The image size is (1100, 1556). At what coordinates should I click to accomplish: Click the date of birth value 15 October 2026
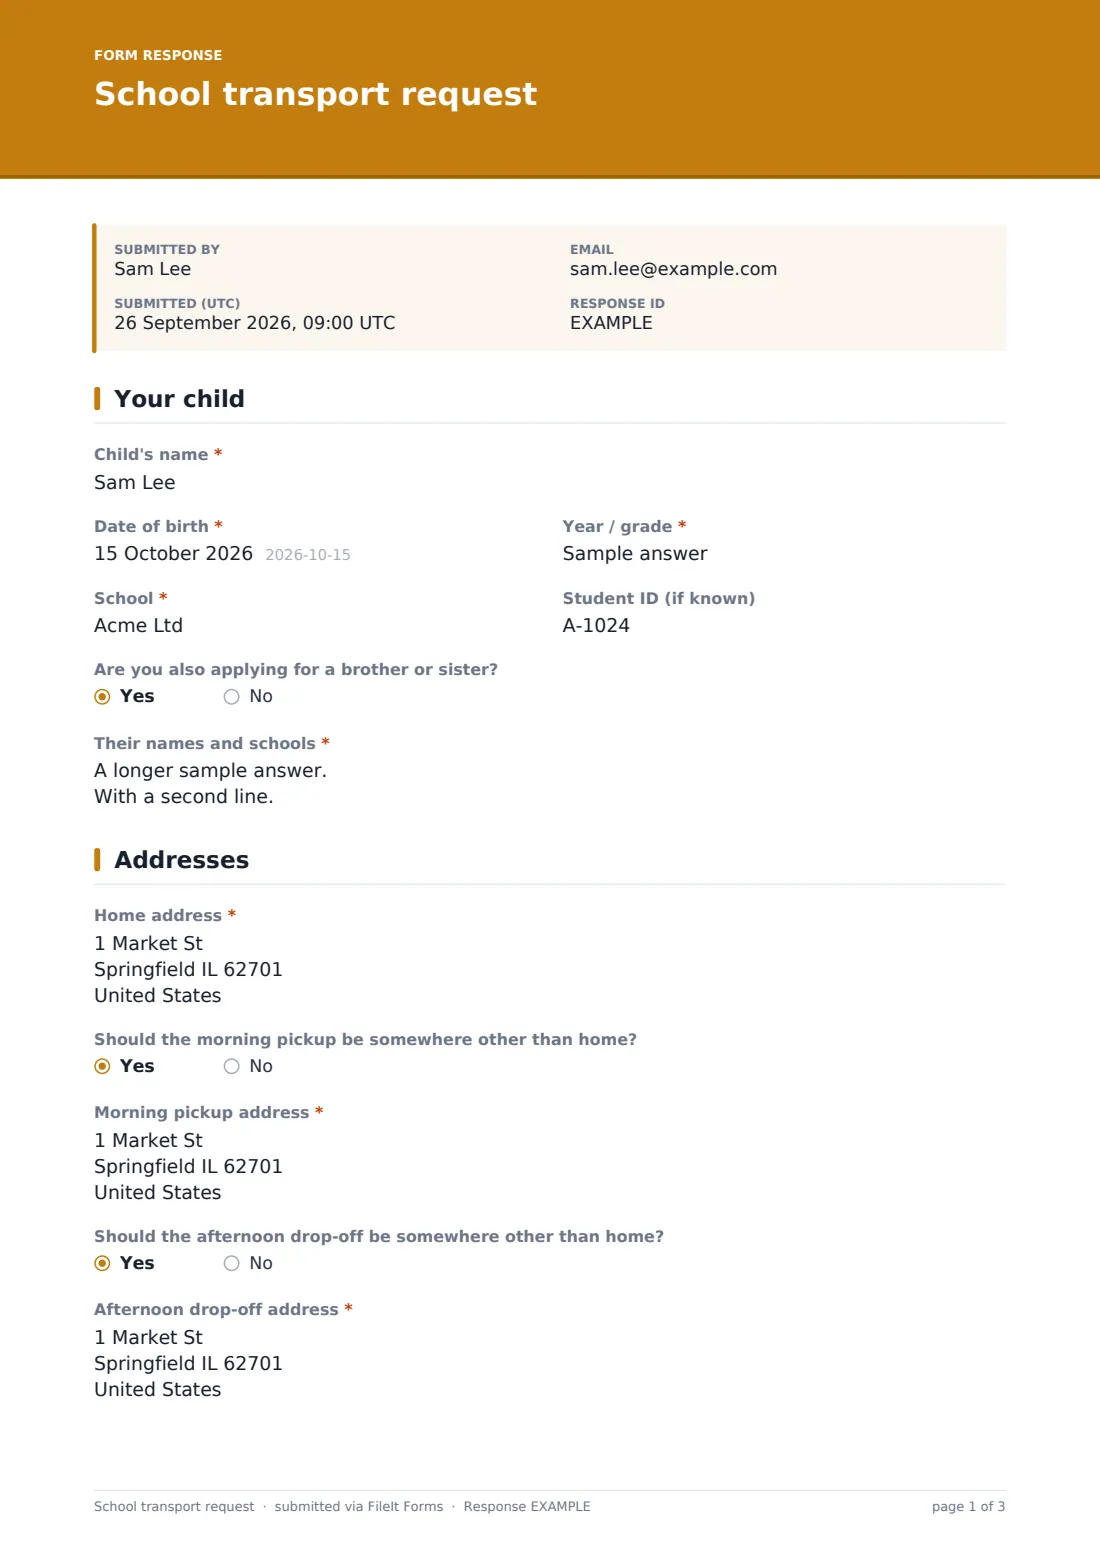[x=173, y=554]
